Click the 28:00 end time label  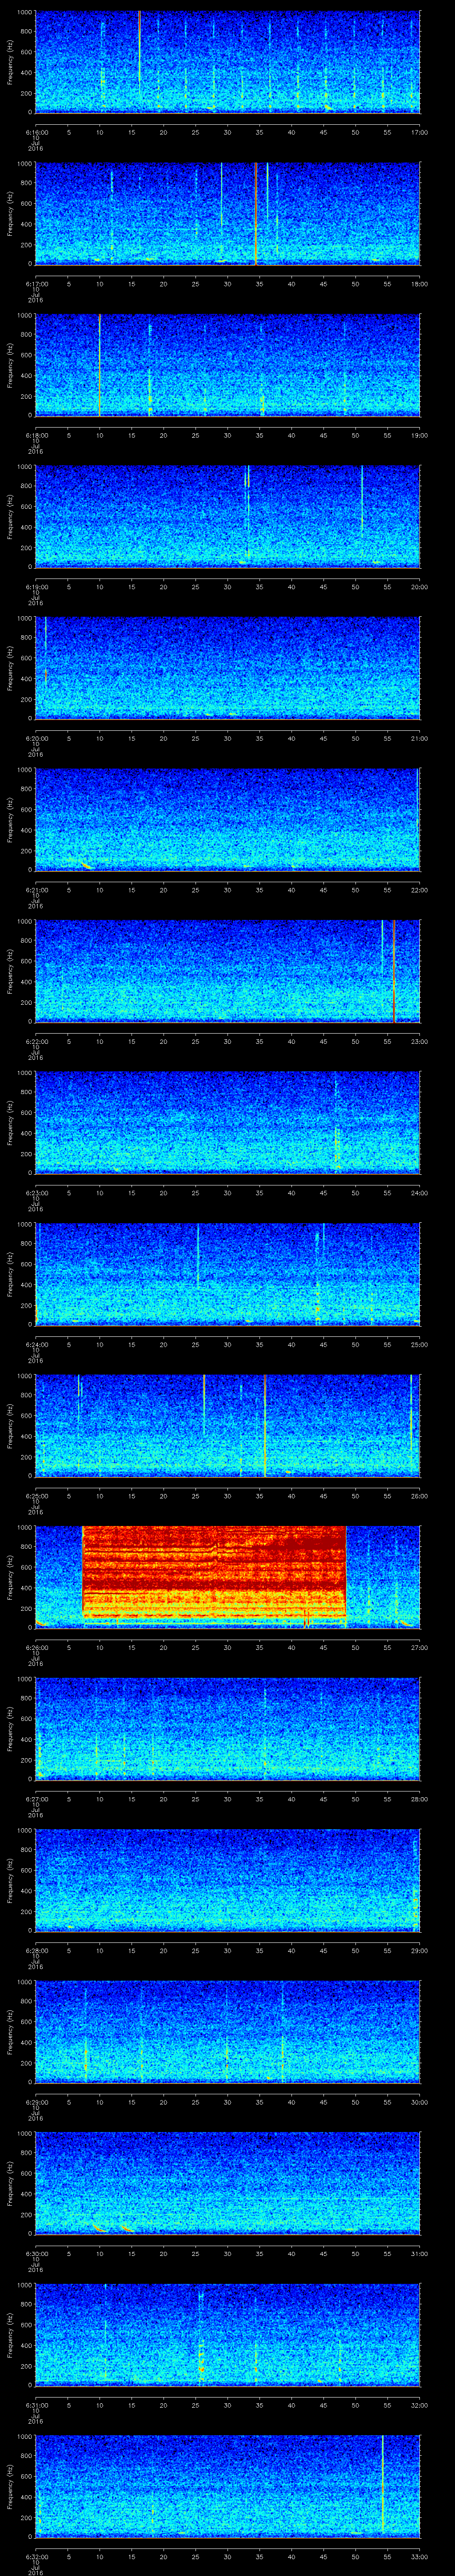pos(420,1799)
